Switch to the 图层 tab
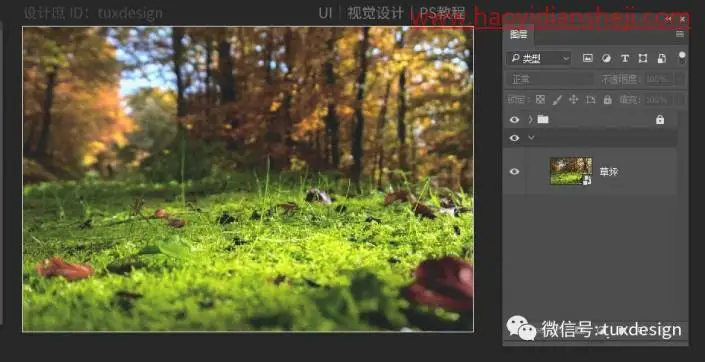Image resolution: width=705 pixels, height=362 pixels. (518, 35)
